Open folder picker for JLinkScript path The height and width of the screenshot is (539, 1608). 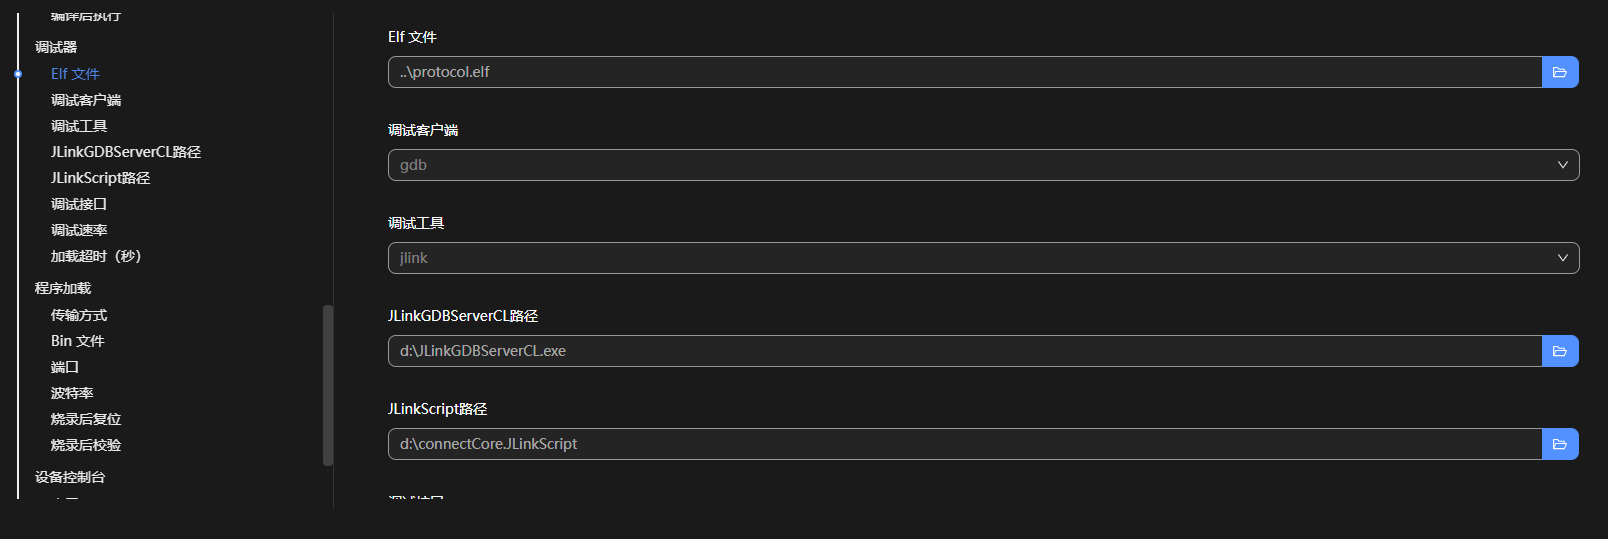[x=1560, y=444]
